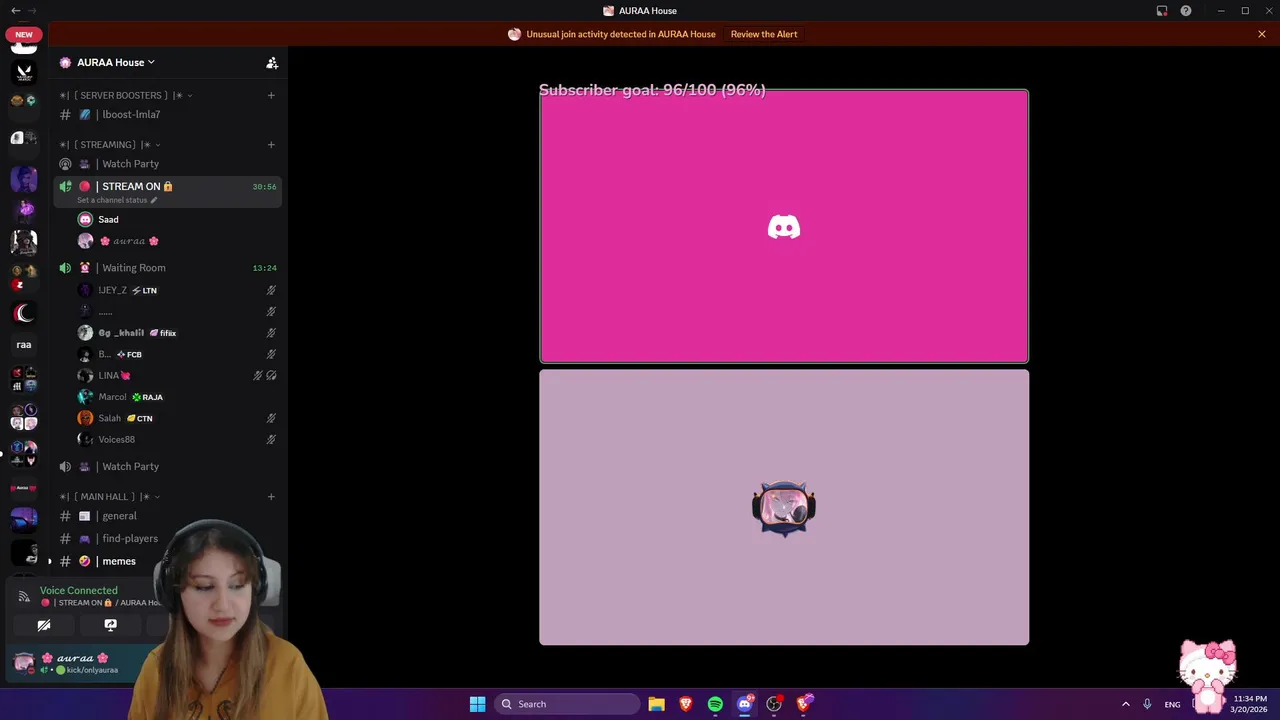Viewport: 1280px width, 720px height.
Task: Show hidden system tray icons chevron
Action: 1125,704
